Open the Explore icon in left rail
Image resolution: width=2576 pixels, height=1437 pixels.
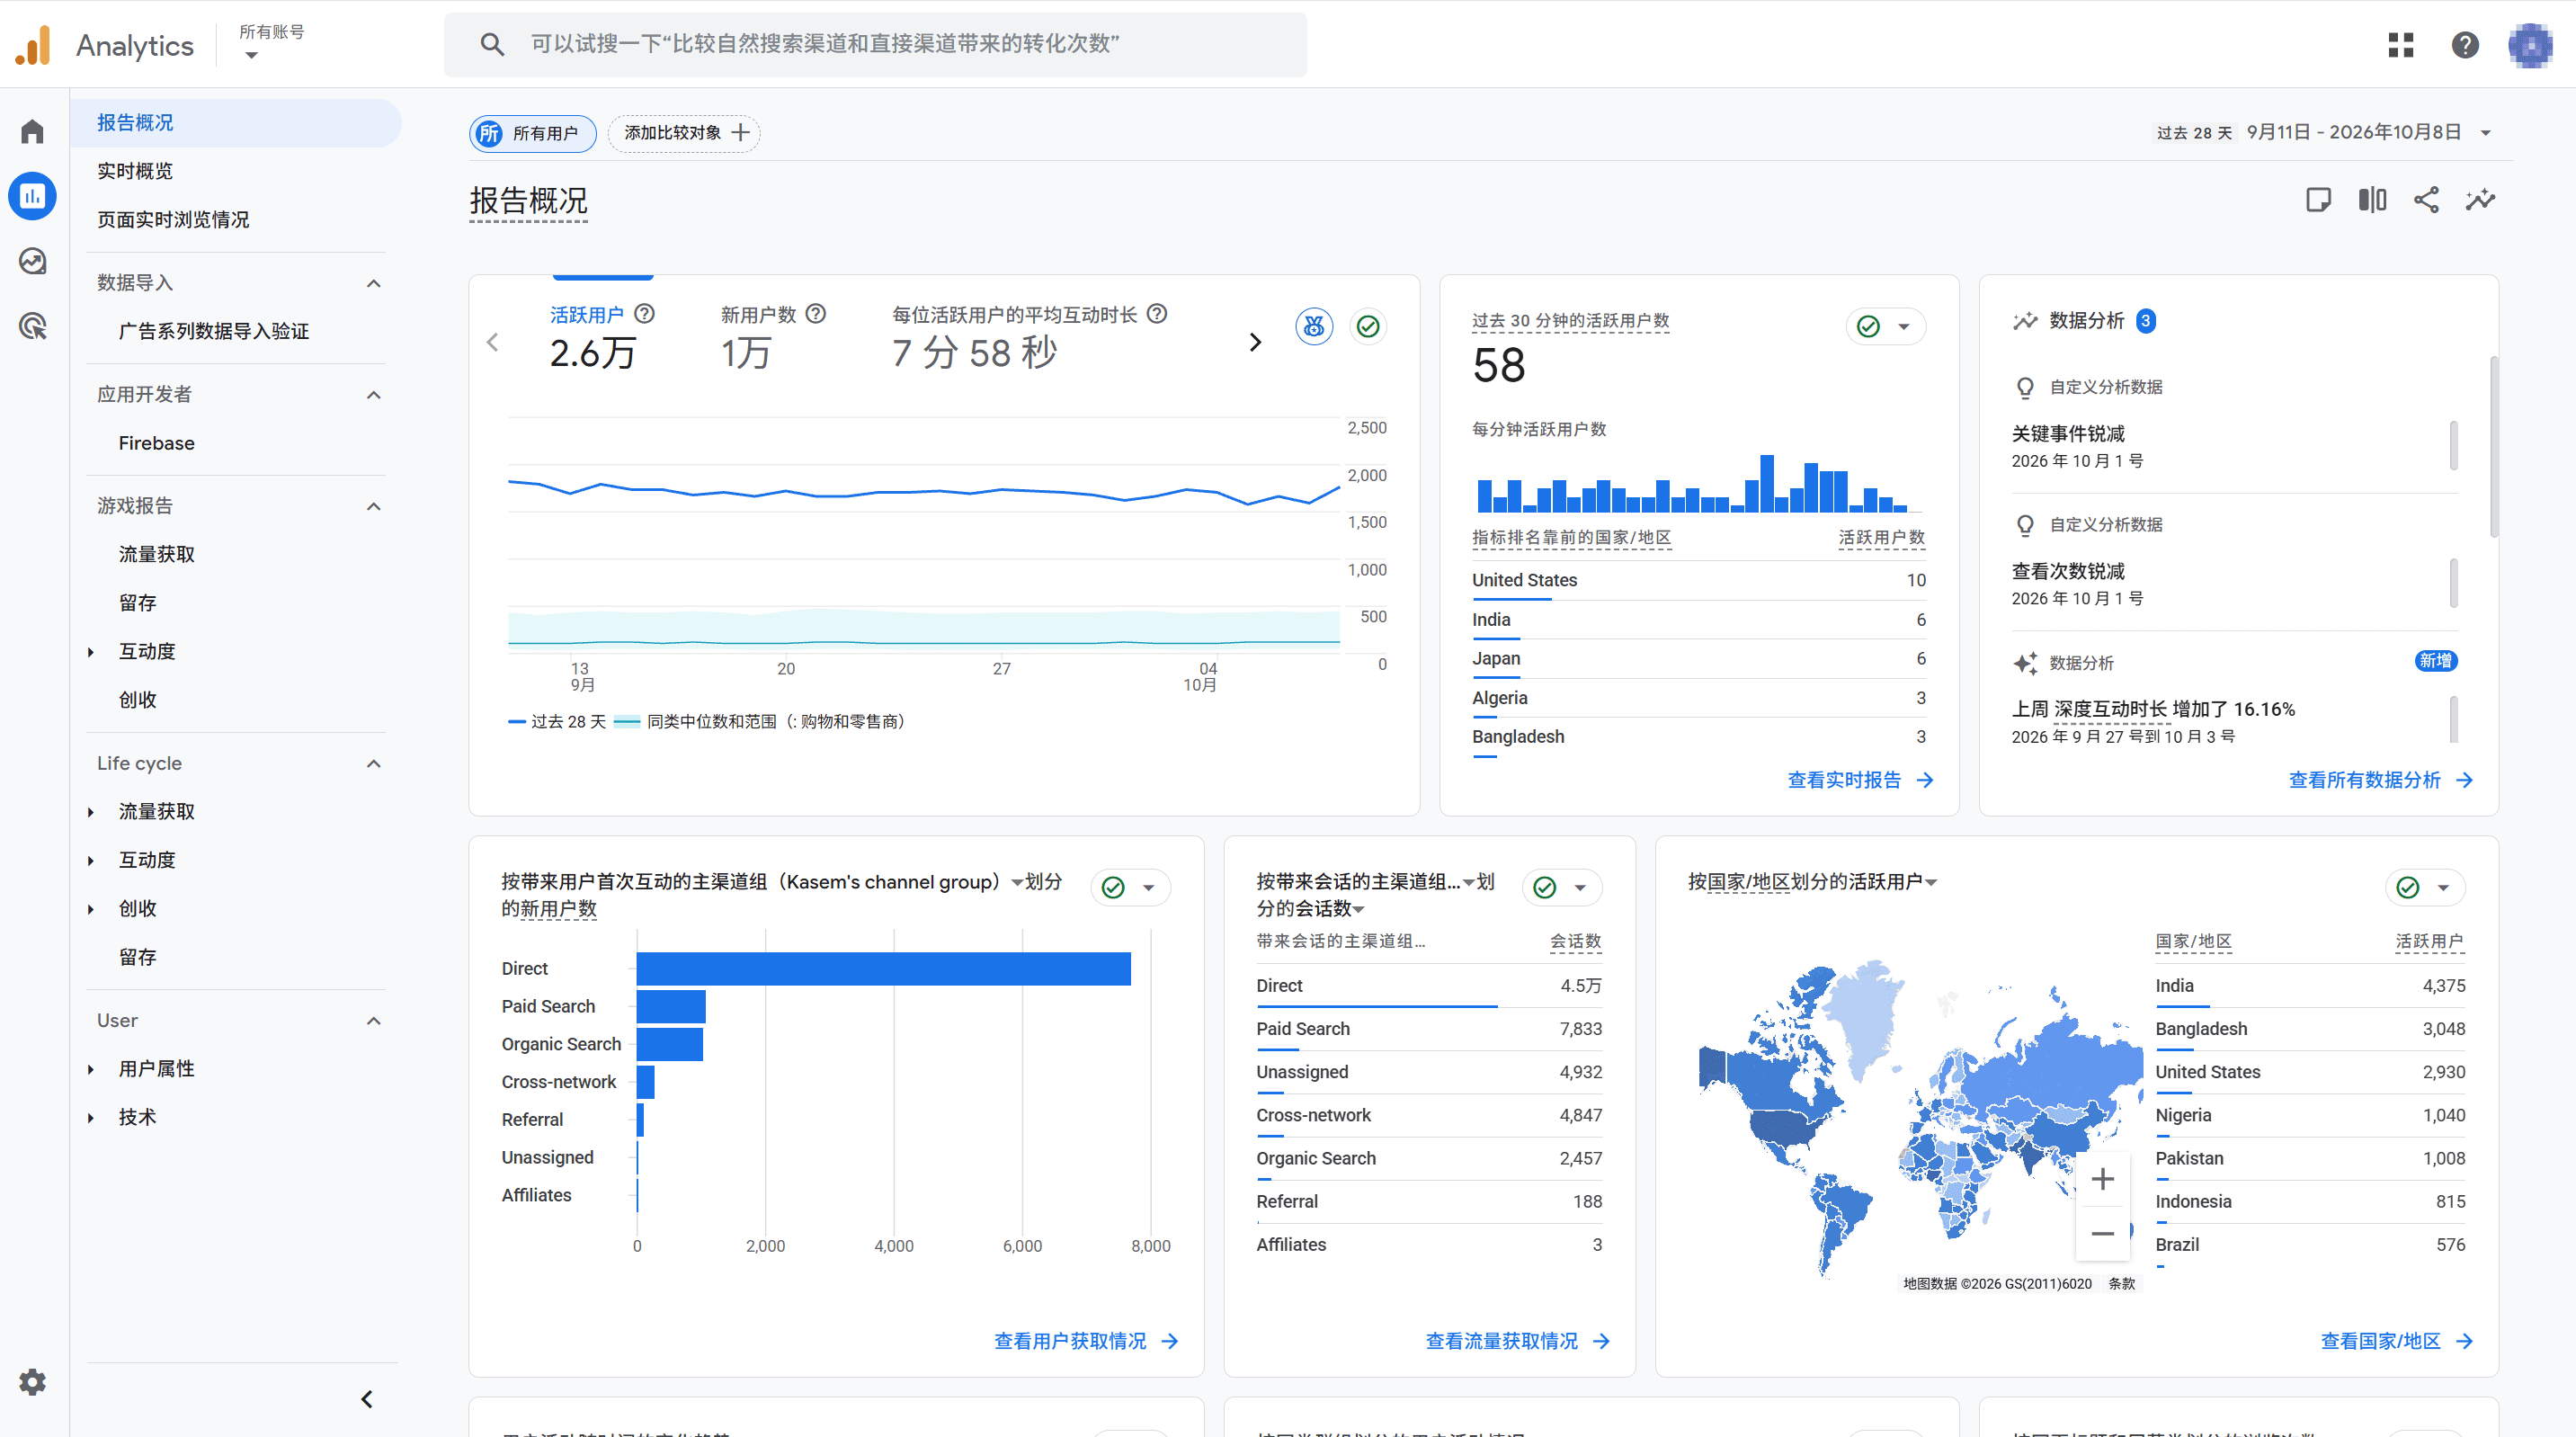point(33,261)
